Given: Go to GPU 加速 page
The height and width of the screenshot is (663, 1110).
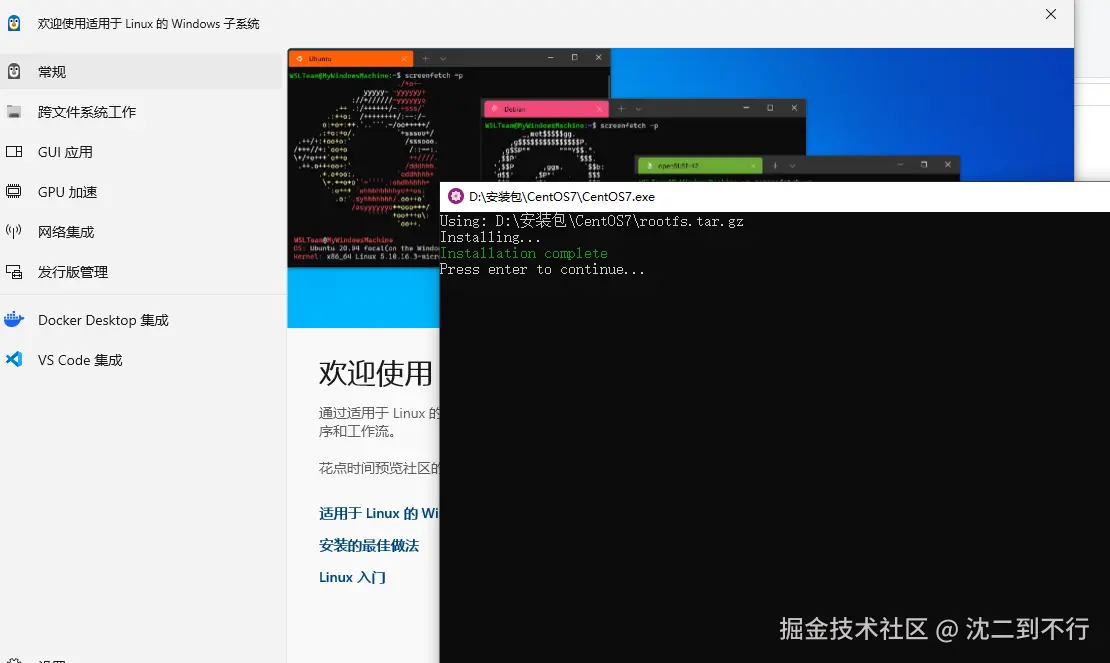Looking at the screenshot, I should tap(142, 192).
